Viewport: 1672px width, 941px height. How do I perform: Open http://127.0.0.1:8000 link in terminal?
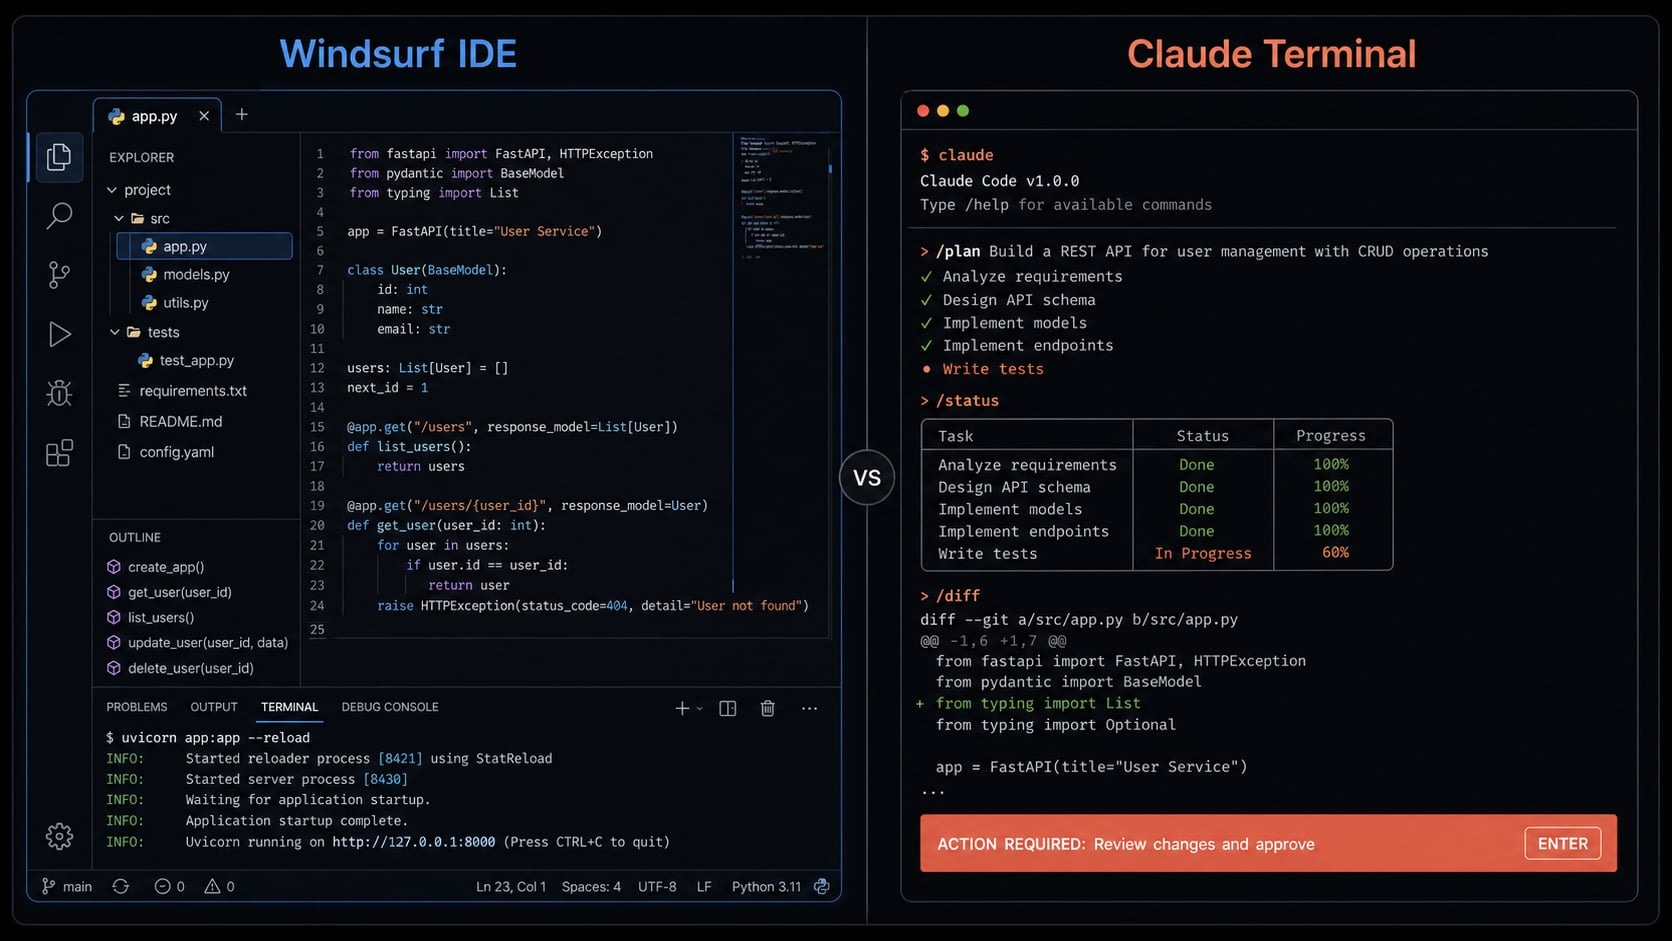(x=413, y=842)
